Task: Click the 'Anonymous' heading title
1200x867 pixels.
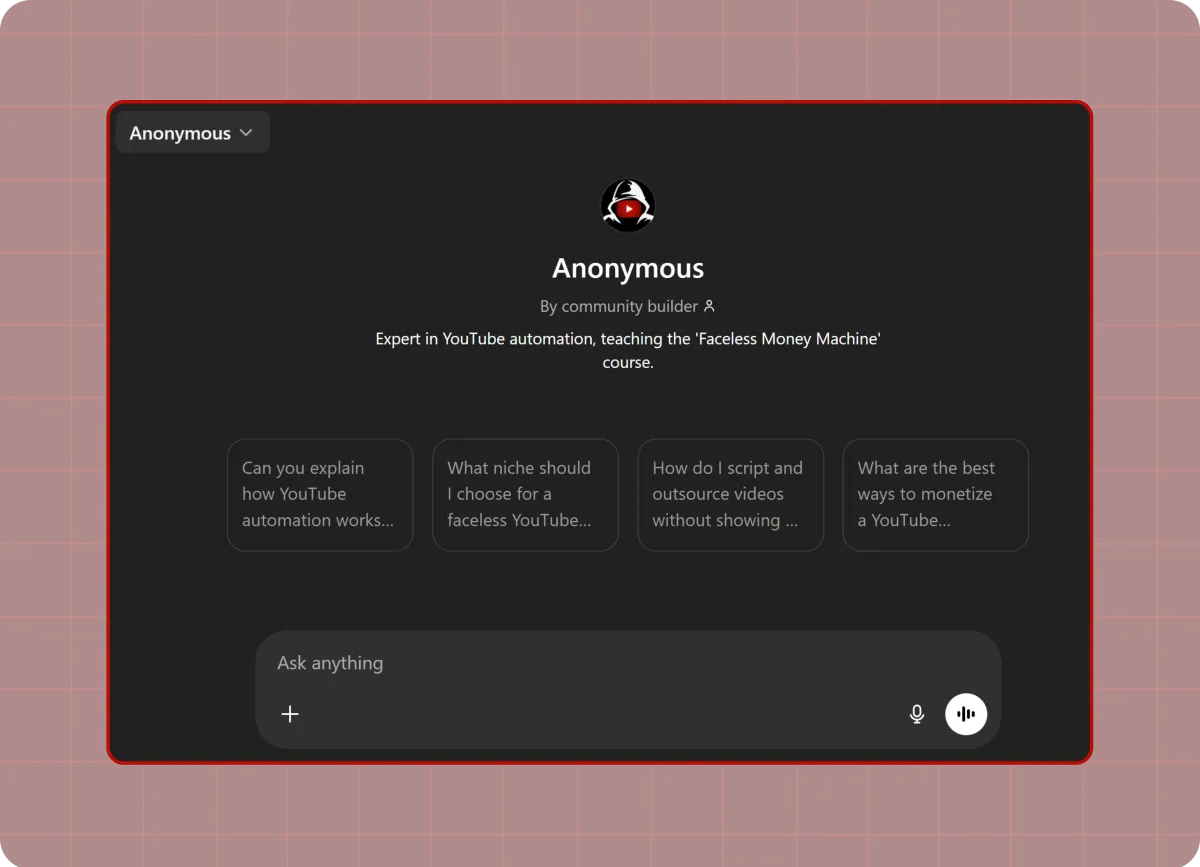Action: click(x=628, y=268)
